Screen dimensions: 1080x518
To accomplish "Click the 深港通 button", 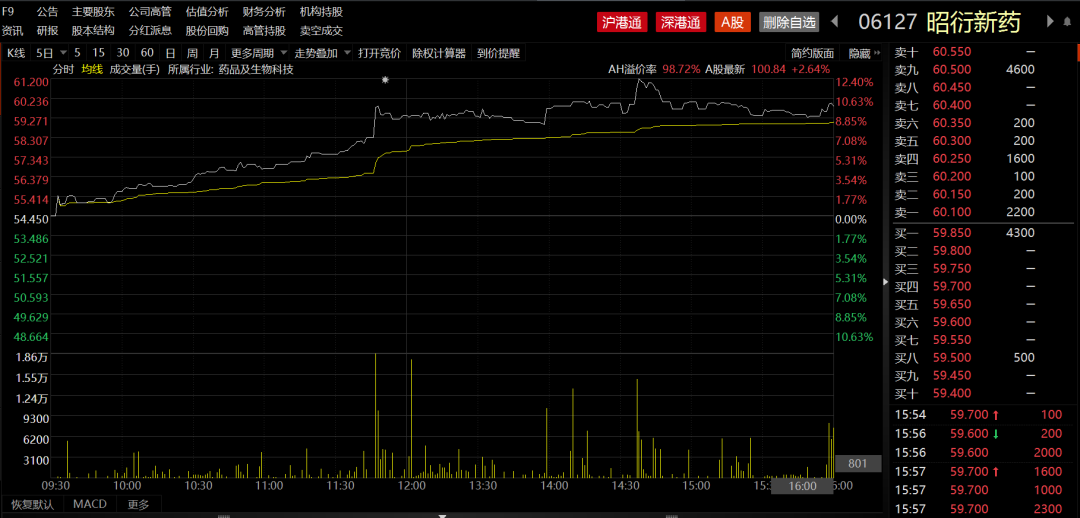I will 681,22.
